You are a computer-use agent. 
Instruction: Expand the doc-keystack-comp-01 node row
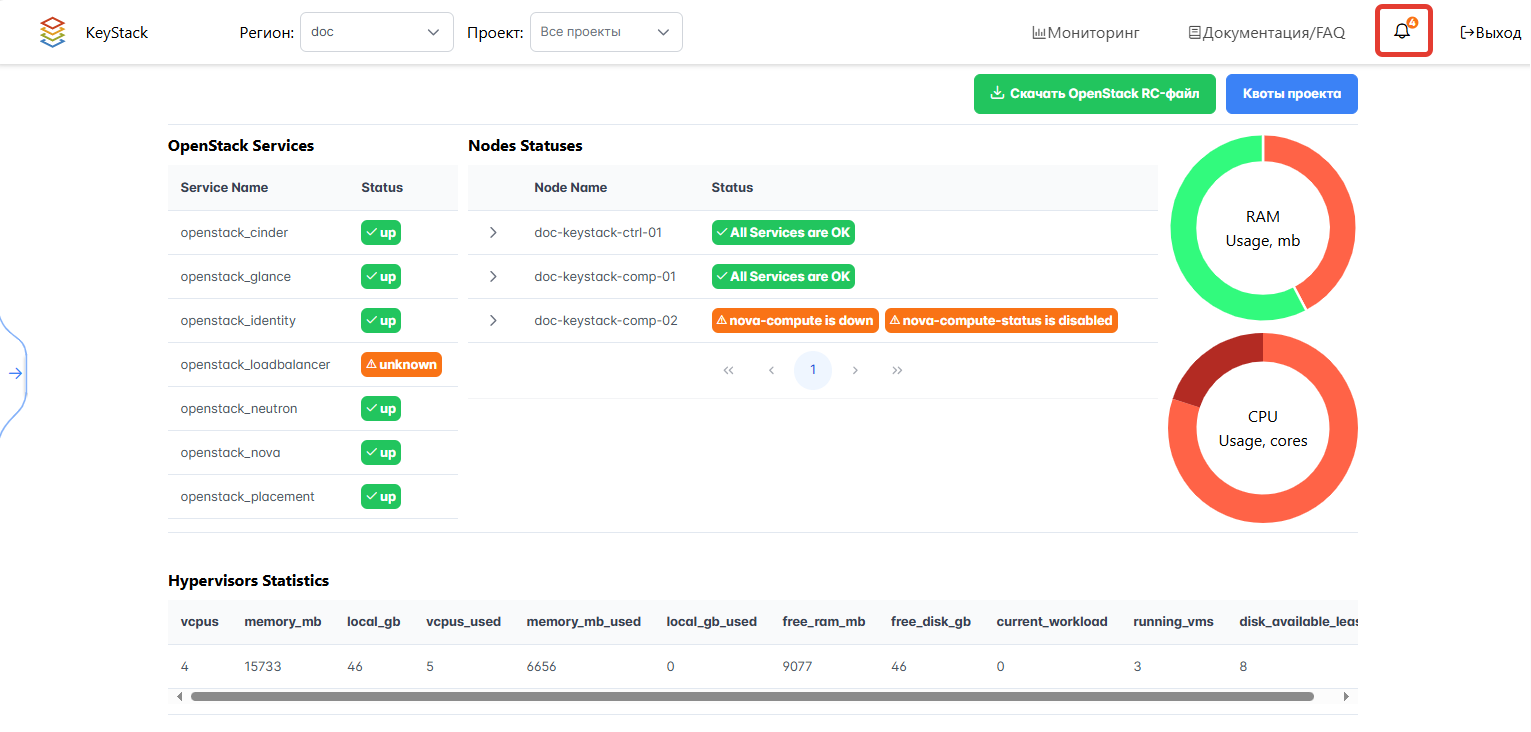click(x=493, y=277)
